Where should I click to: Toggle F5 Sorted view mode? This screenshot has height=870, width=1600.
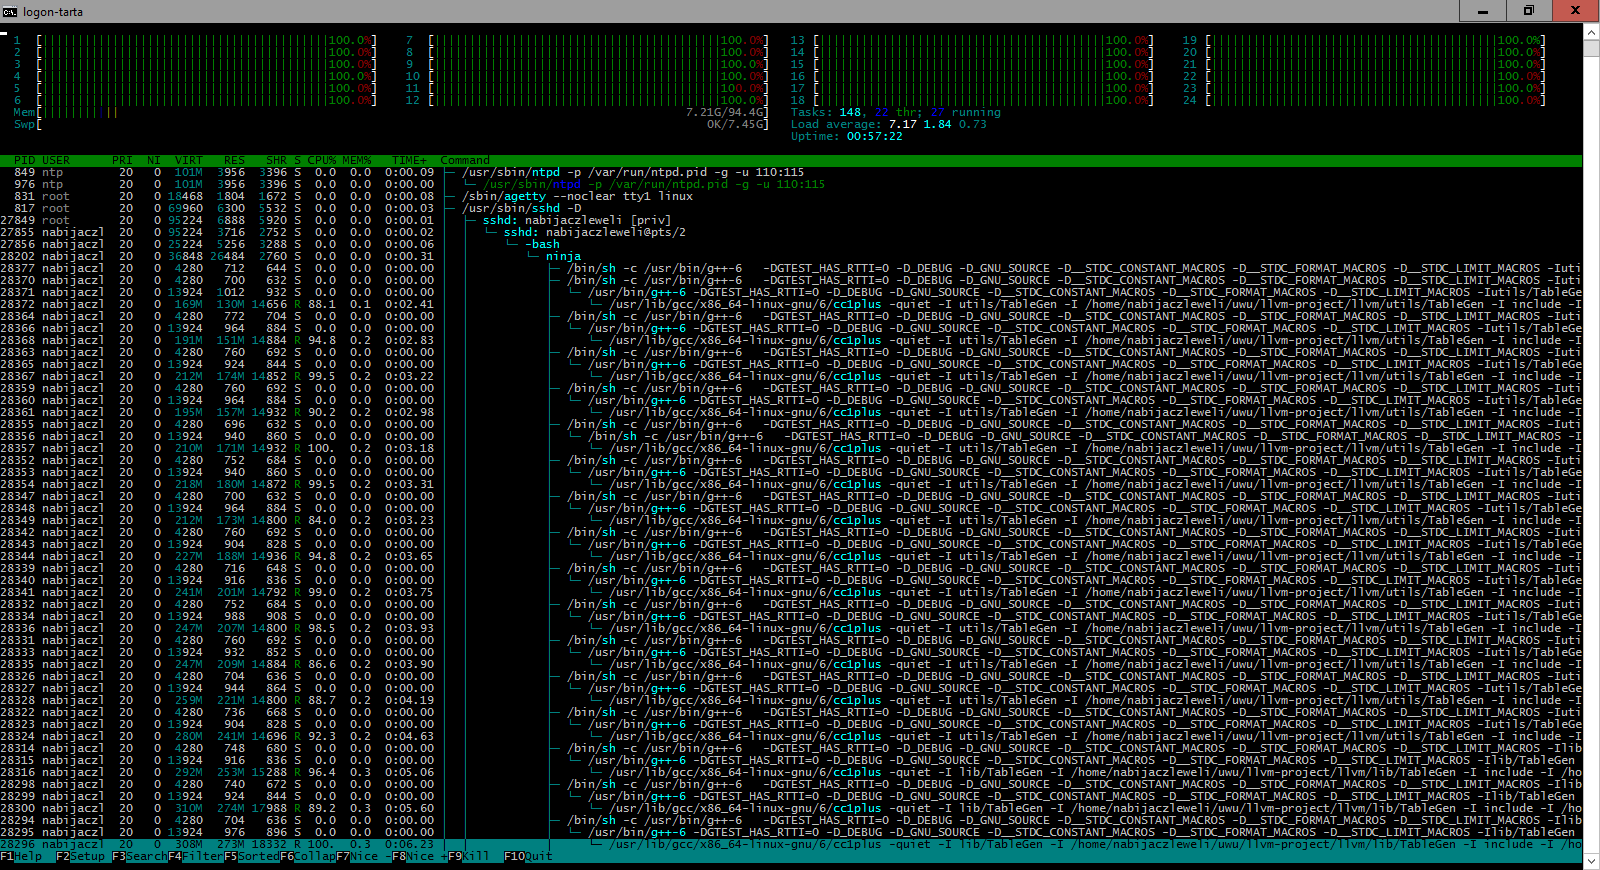click(252, 856)
